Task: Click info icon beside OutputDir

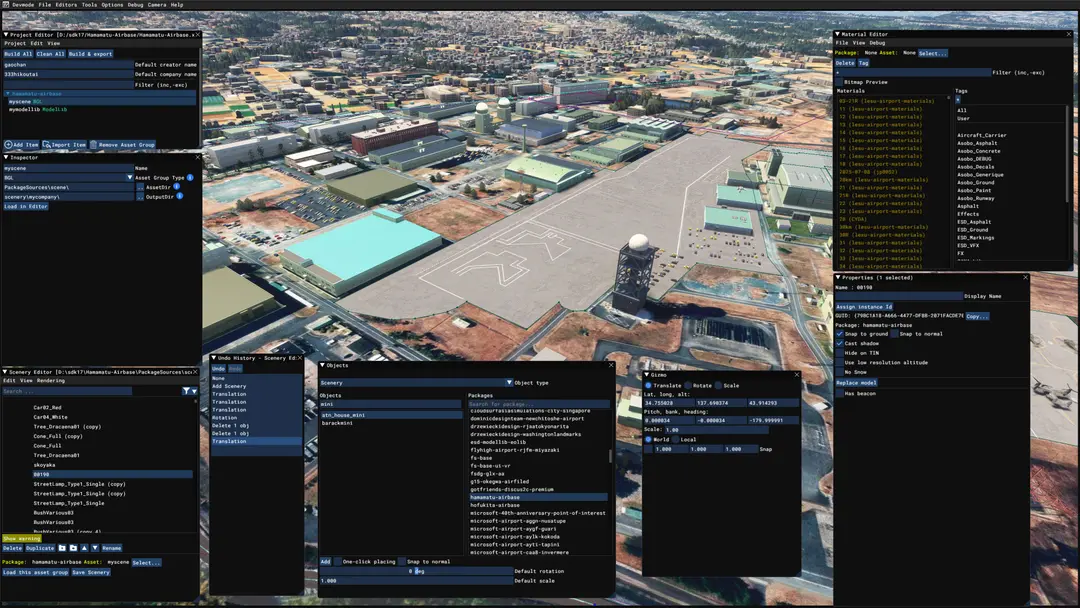Action: [x=179, y=196]
